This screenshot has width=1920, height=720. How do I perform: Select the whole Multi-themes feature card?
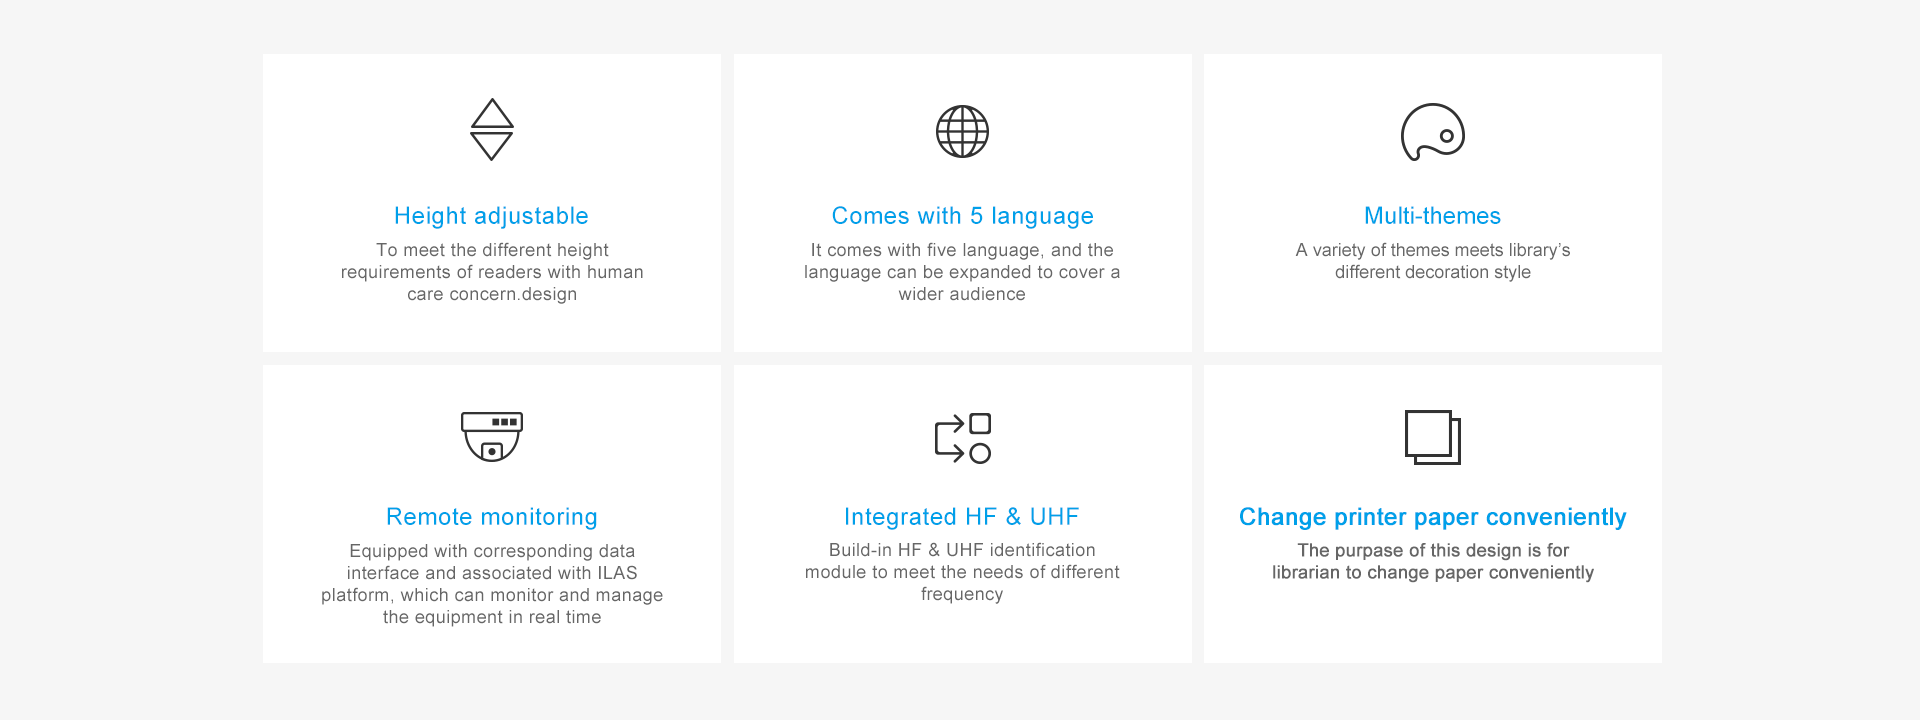click(1432, 320)
